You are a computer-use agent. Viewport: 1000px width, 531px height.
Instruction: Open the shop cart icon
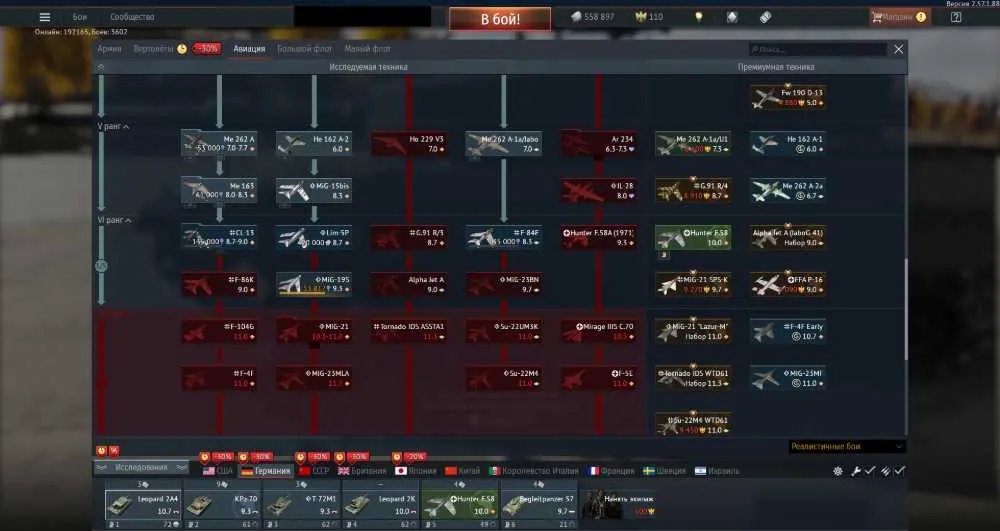877,17
